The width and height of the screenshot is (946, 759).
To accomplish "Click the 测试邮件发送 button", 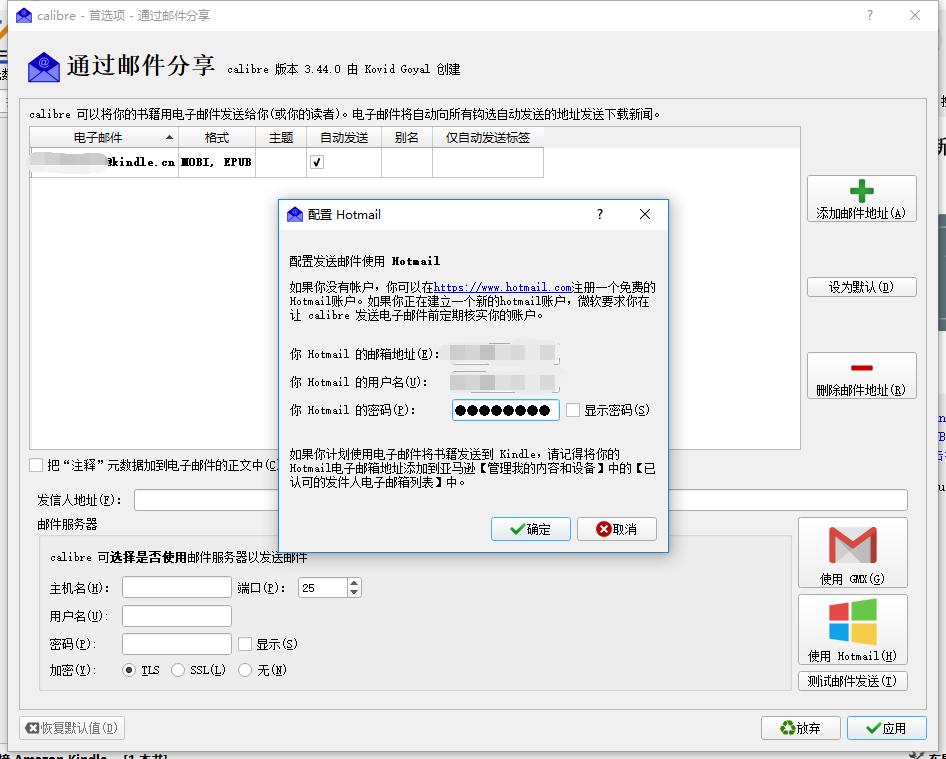I will pos(853,679).
